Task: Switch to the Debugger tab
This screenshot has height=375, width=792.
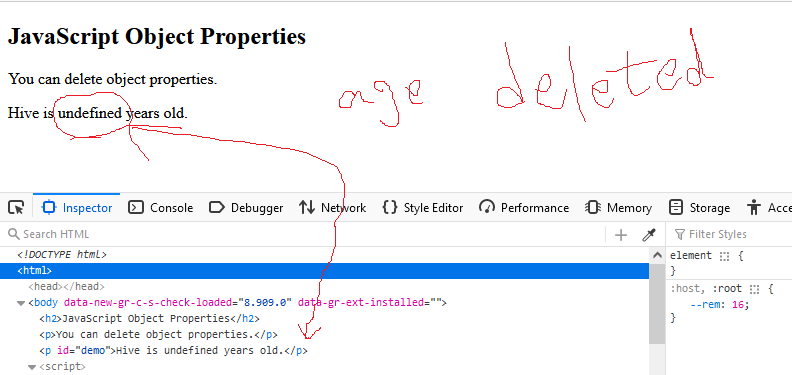Action: [246, 208]
